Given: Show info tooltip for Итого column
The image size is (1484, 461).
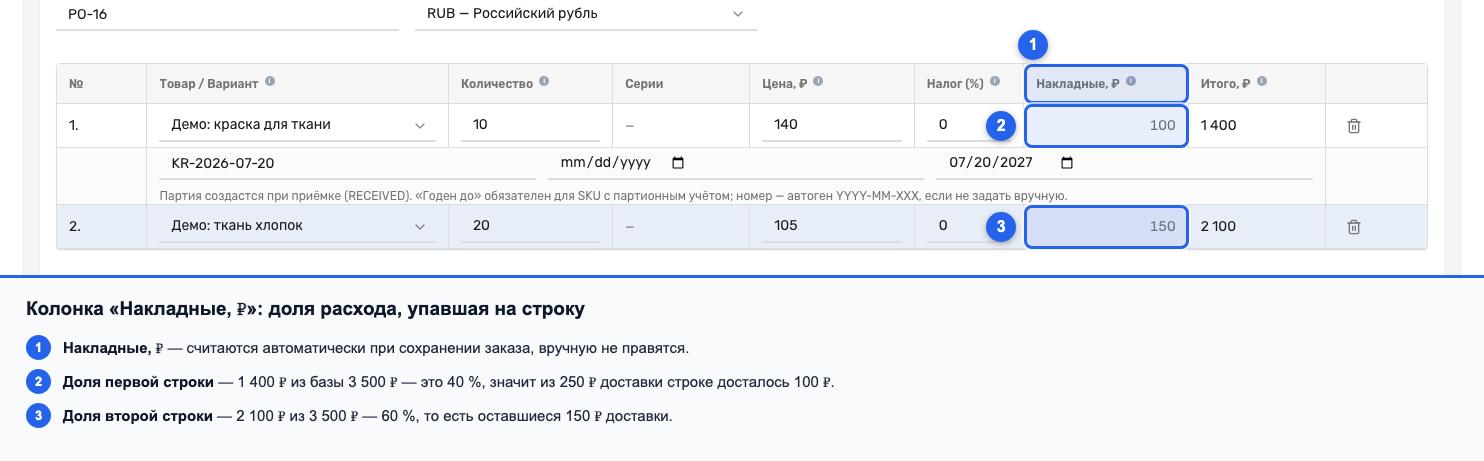Looking at the screenshot, I should [x=1262, y=83].
